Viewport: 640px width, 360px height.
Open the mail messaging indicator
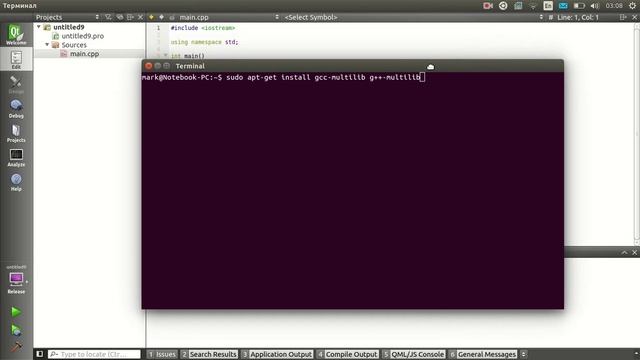[563, 6]
